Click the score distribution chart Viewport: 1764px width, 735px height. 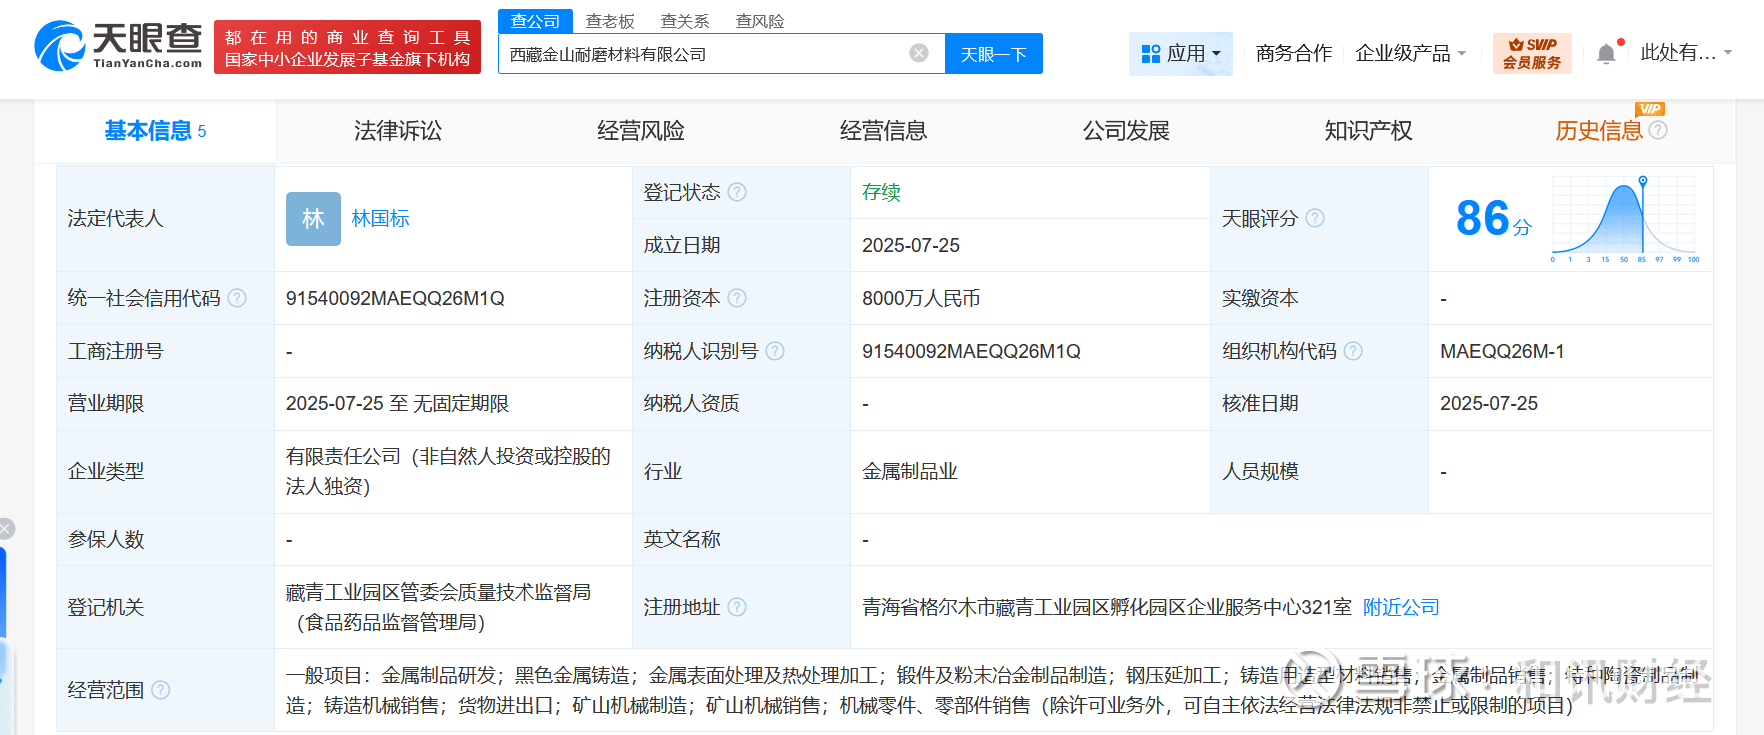point(1625,219)
